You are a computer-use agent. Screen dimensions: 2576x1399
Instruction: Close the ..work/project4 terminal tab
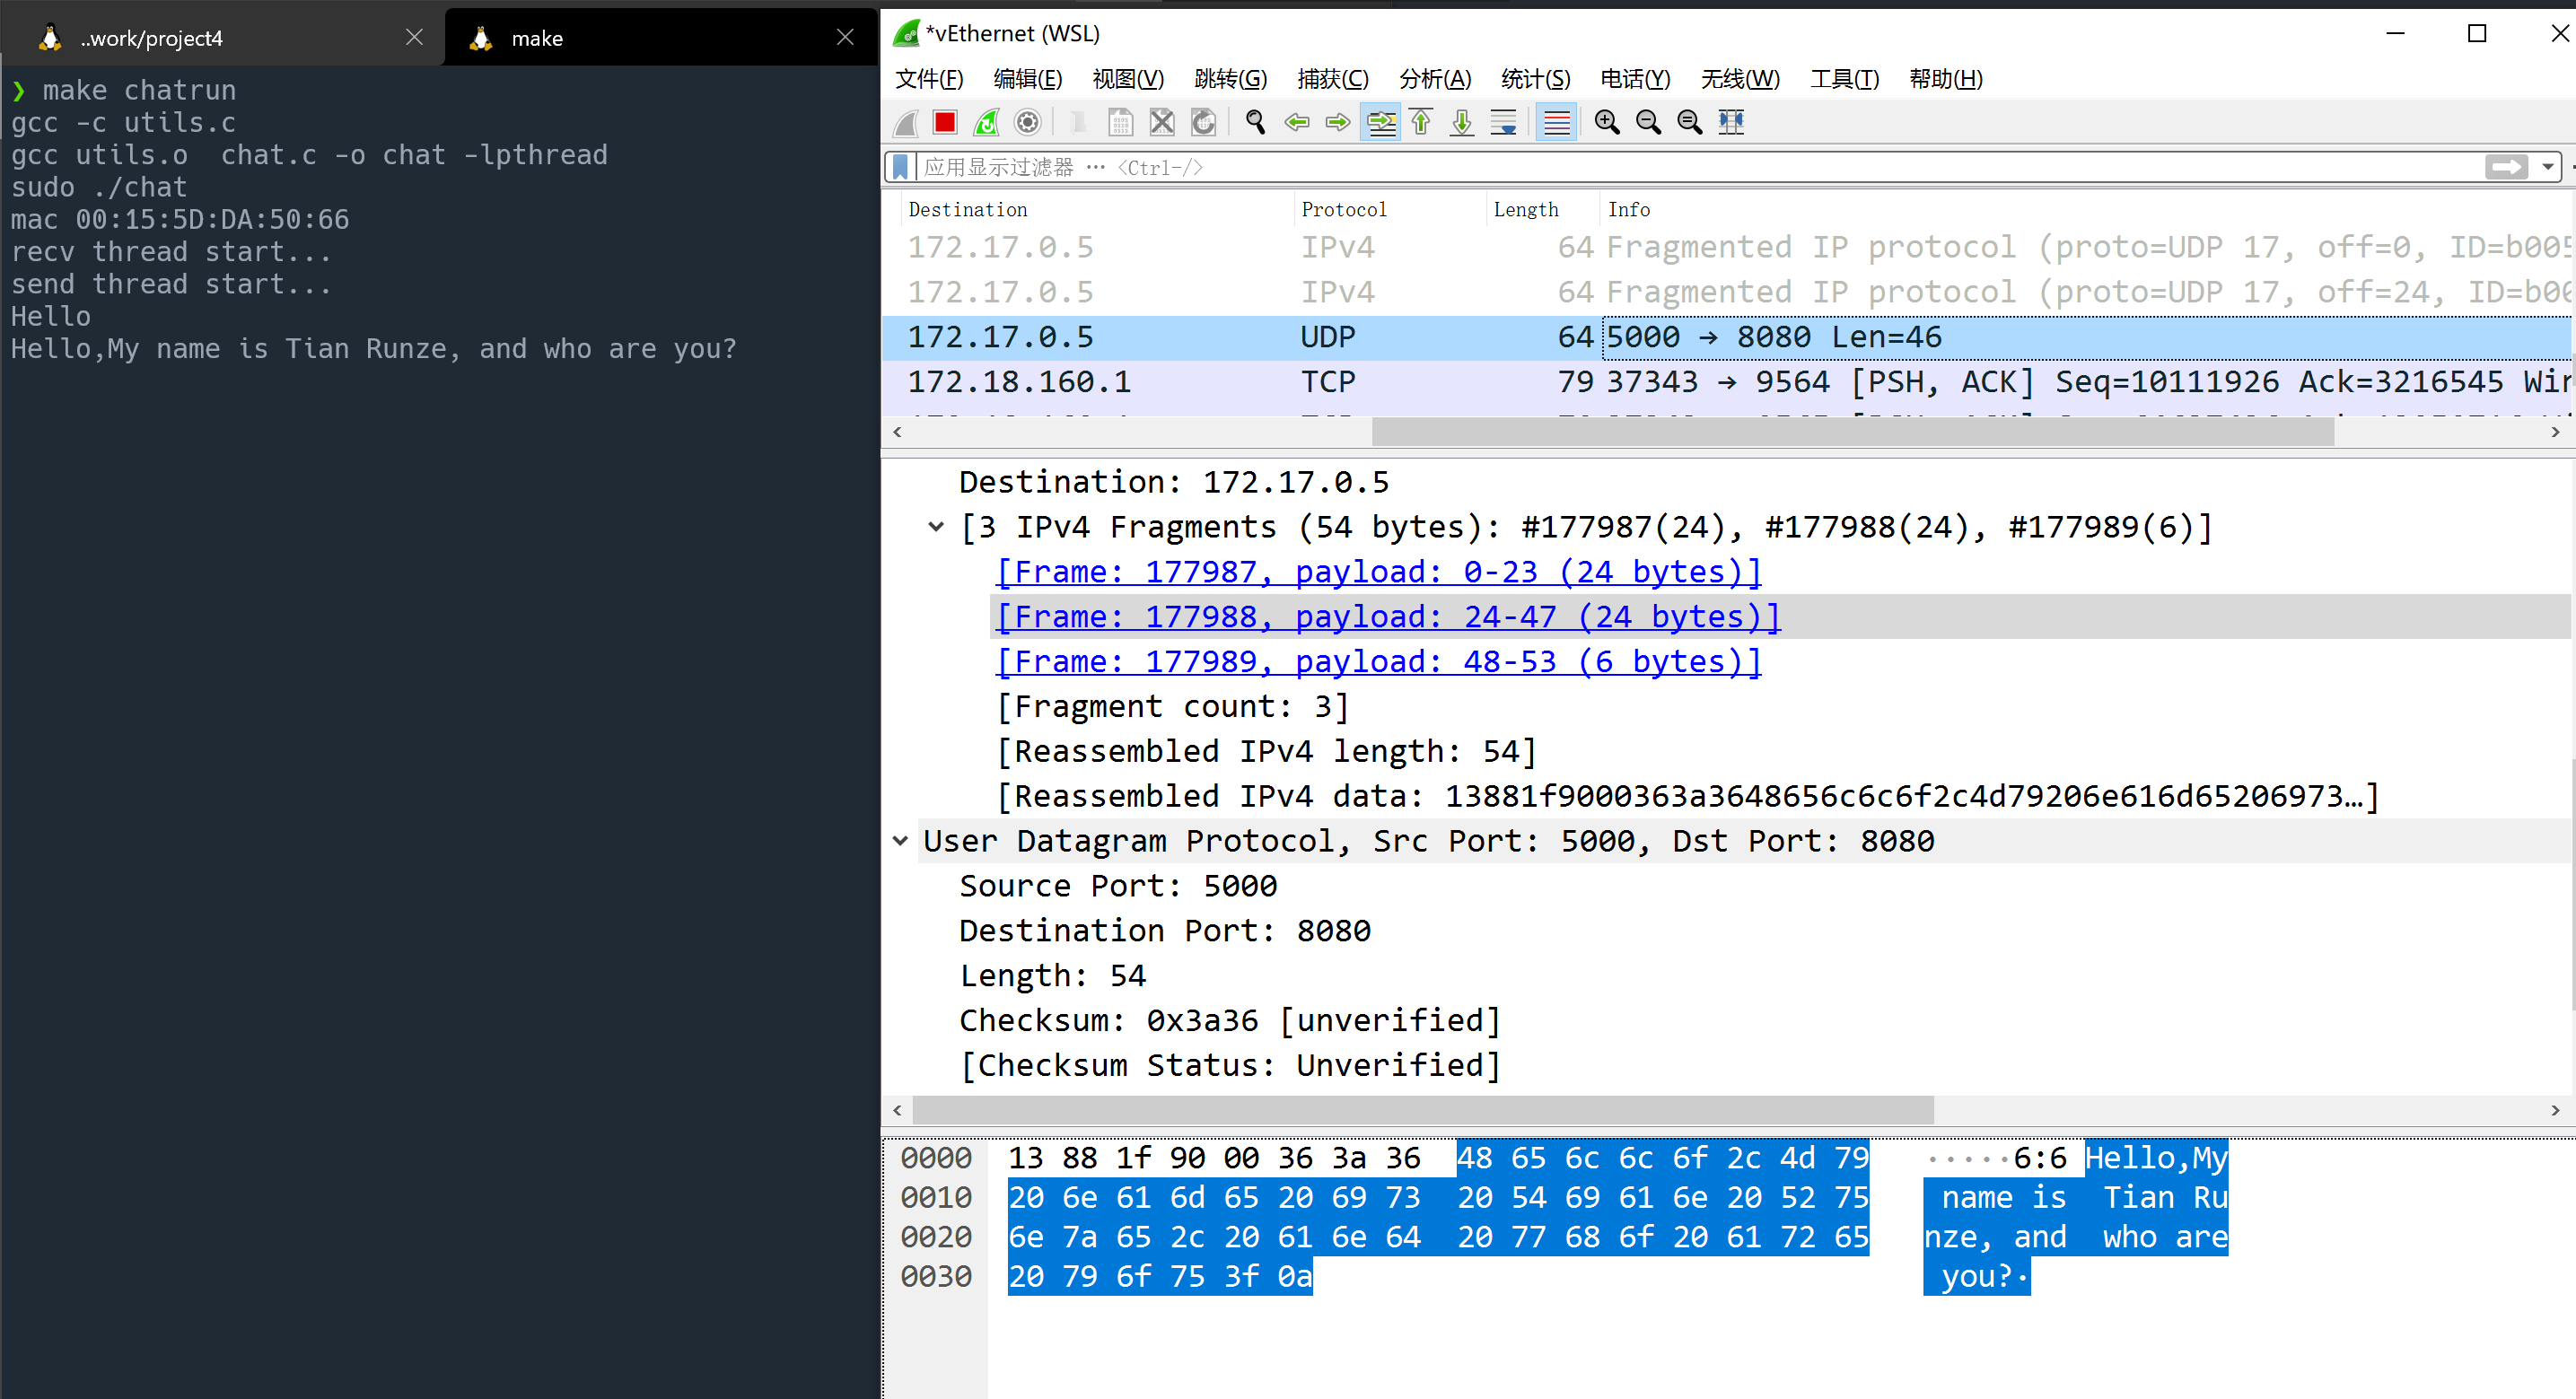[414, 38]
